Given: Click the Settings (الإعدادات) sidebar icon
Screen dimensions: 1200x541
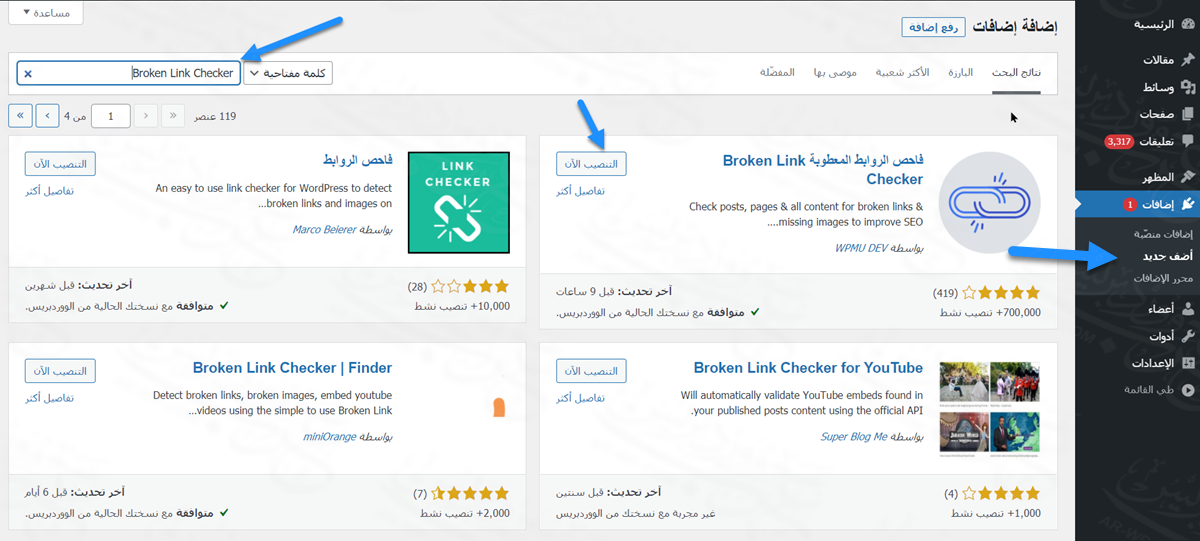Looking at the screenshot, I should point(1187,363).
